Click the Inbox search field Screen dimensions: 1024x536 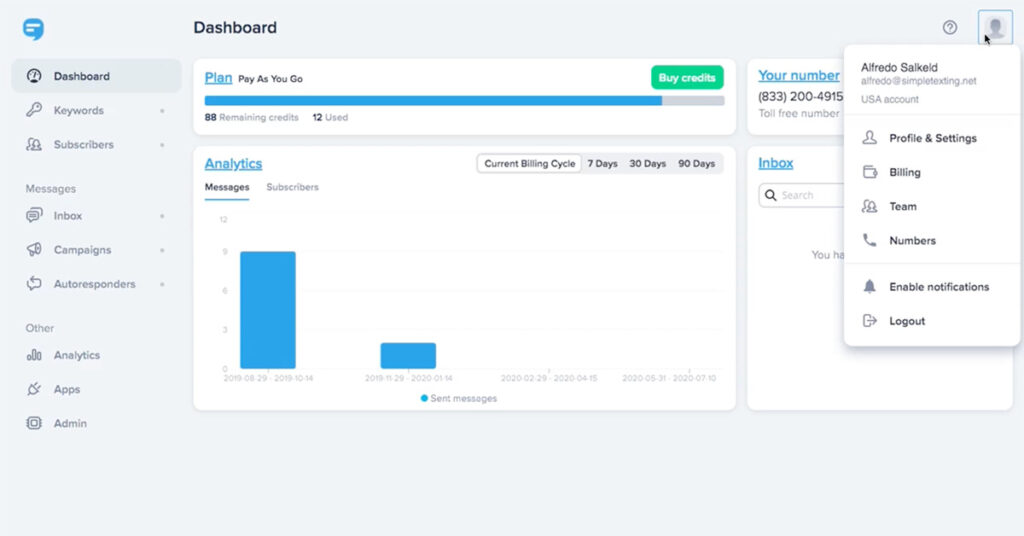805,195
